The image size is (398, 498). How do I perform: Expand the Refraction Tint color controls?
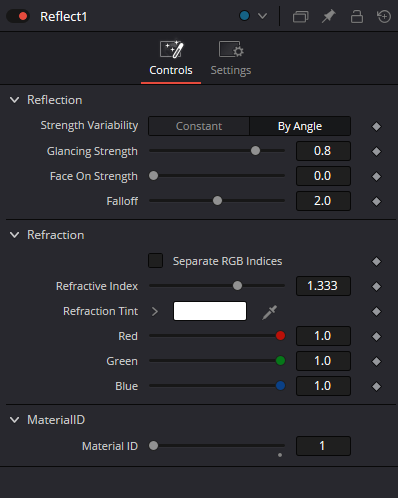[155, 311]
